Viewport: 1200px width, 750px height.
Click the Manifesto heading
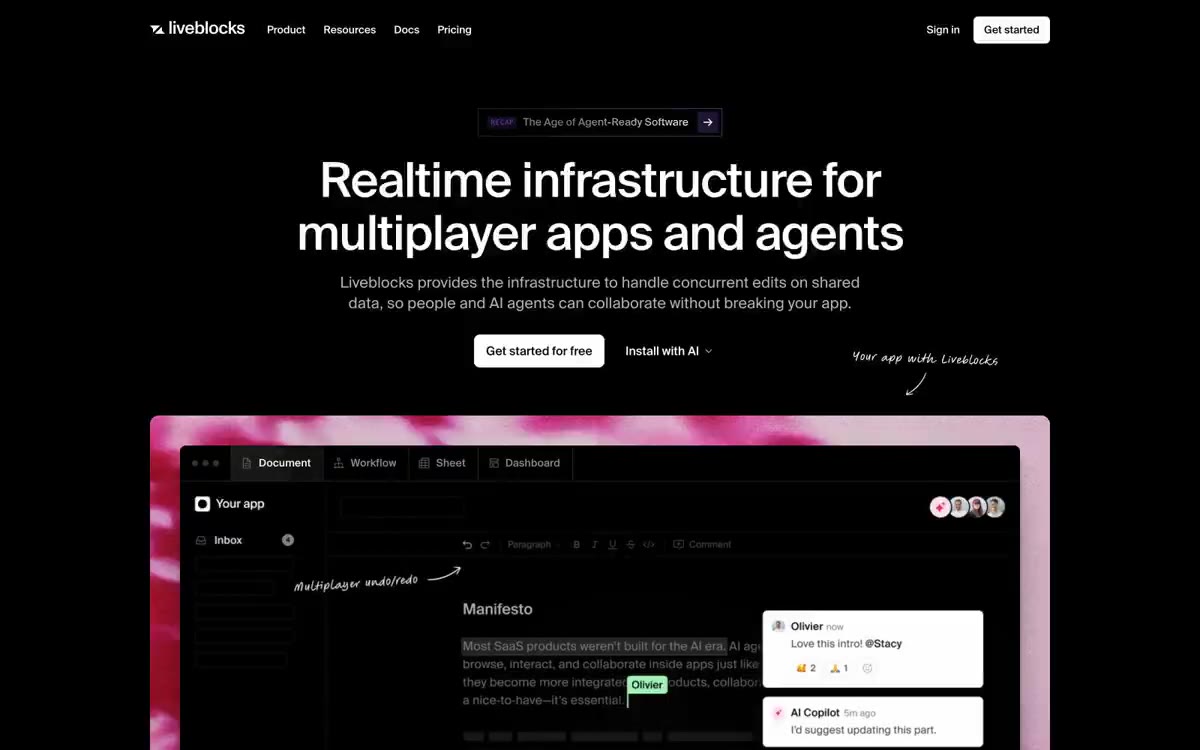pos(497,609)
